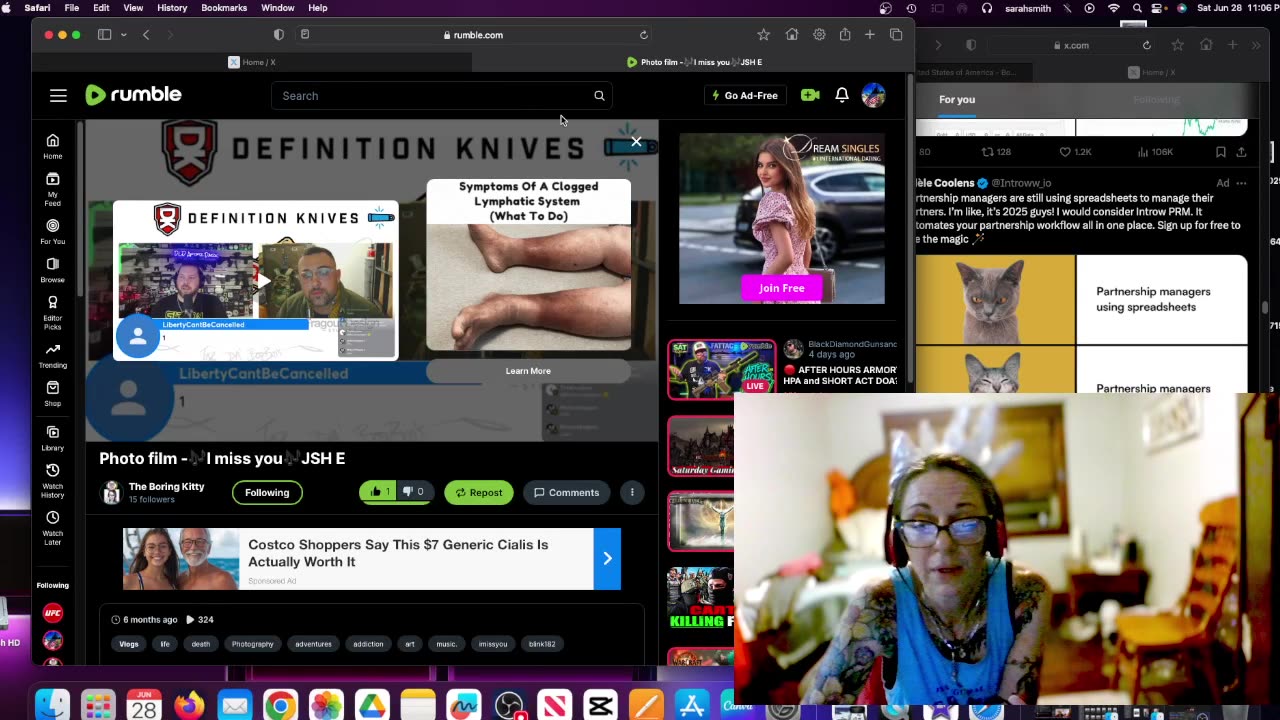Click the green upload video camera icon
Viewport: 1280px width, 720px height.
click(810, 95)
